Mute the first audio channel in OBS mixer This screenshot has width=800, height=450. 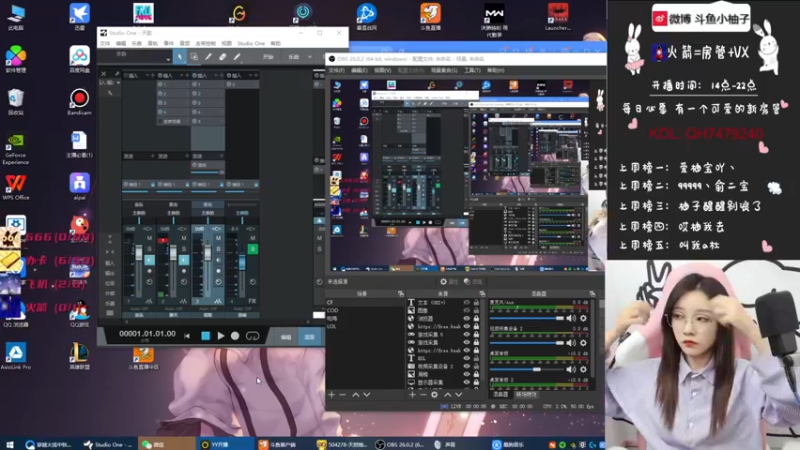pos(571,318)
